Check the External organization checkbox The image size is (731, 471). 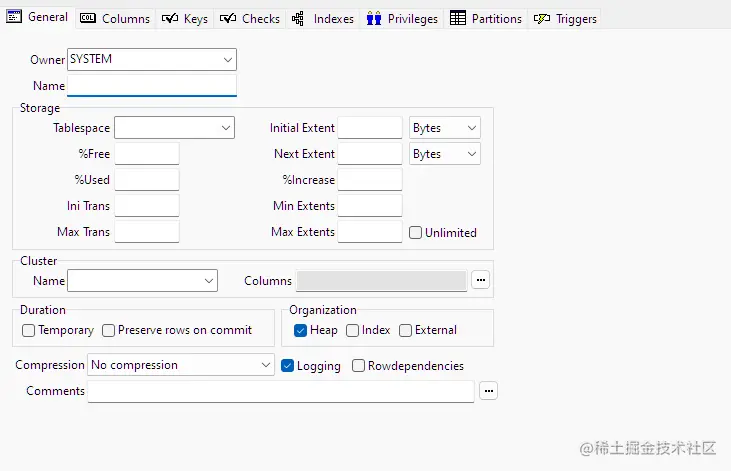406,330
